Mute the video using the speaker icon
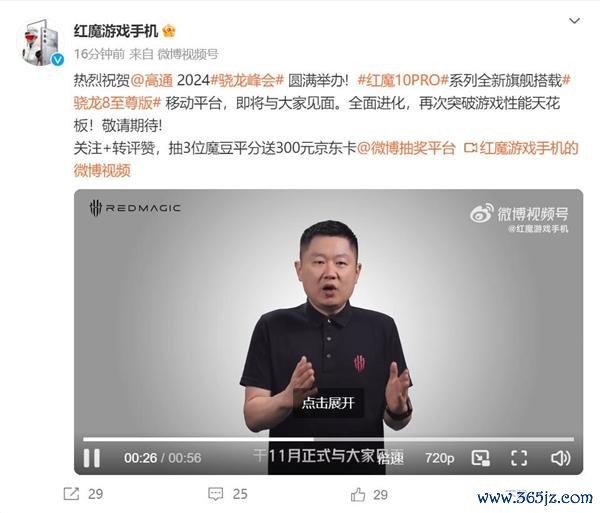Viewport: 600px width, 513px height. (x=560, y=458)
